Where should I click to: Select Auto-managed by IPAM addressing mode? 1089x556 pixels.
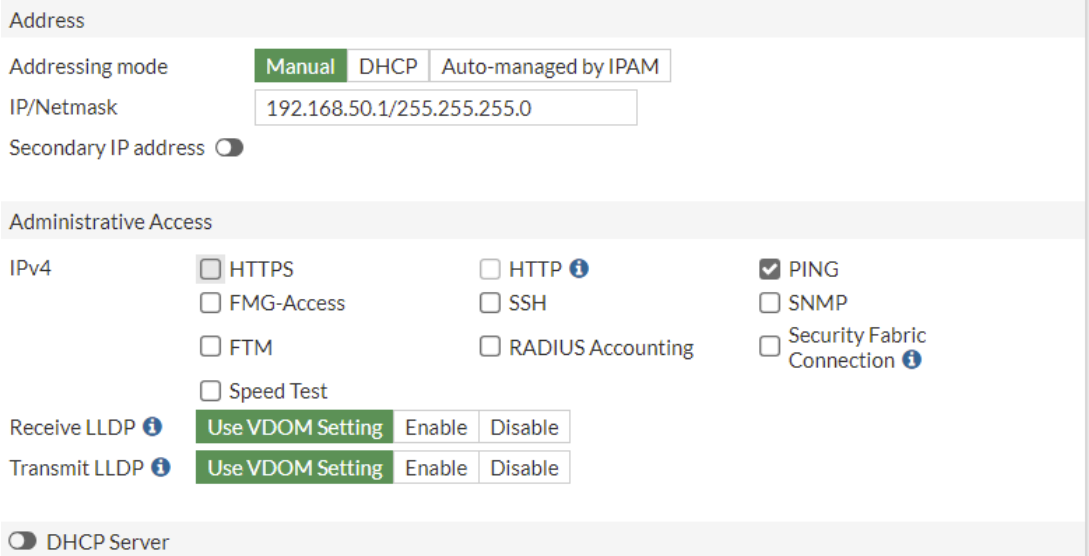(x=550, y=67)
